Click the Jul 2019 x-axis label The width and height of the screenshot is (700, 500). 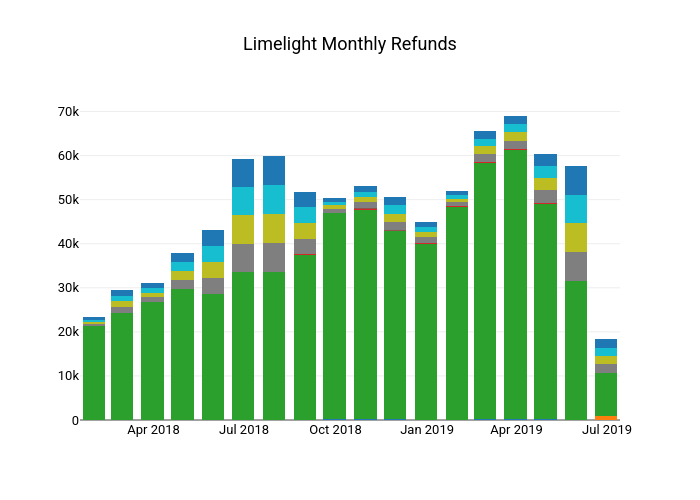[x=607, y=430]
